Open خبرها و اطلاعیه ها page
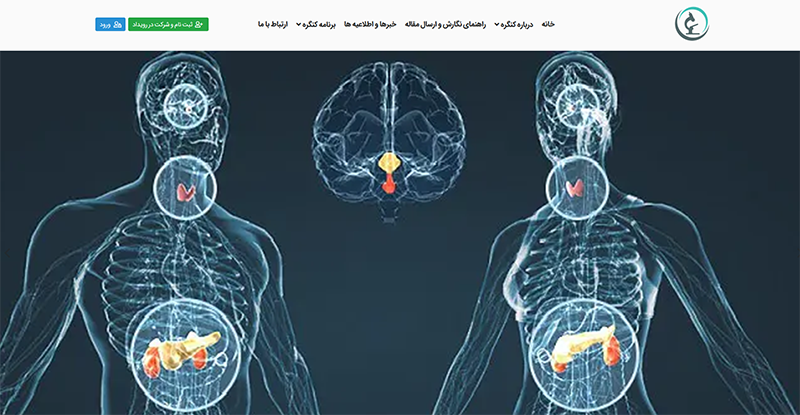The image size is (800, 415). click(x=370, y=25)
